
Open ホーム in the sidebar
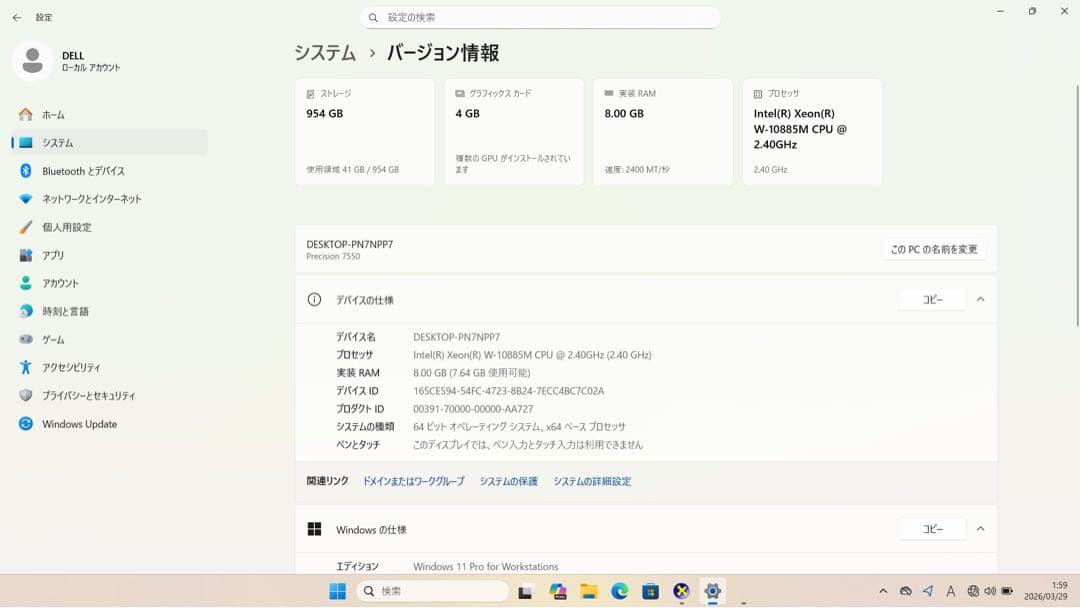click(x=109, y=114)
